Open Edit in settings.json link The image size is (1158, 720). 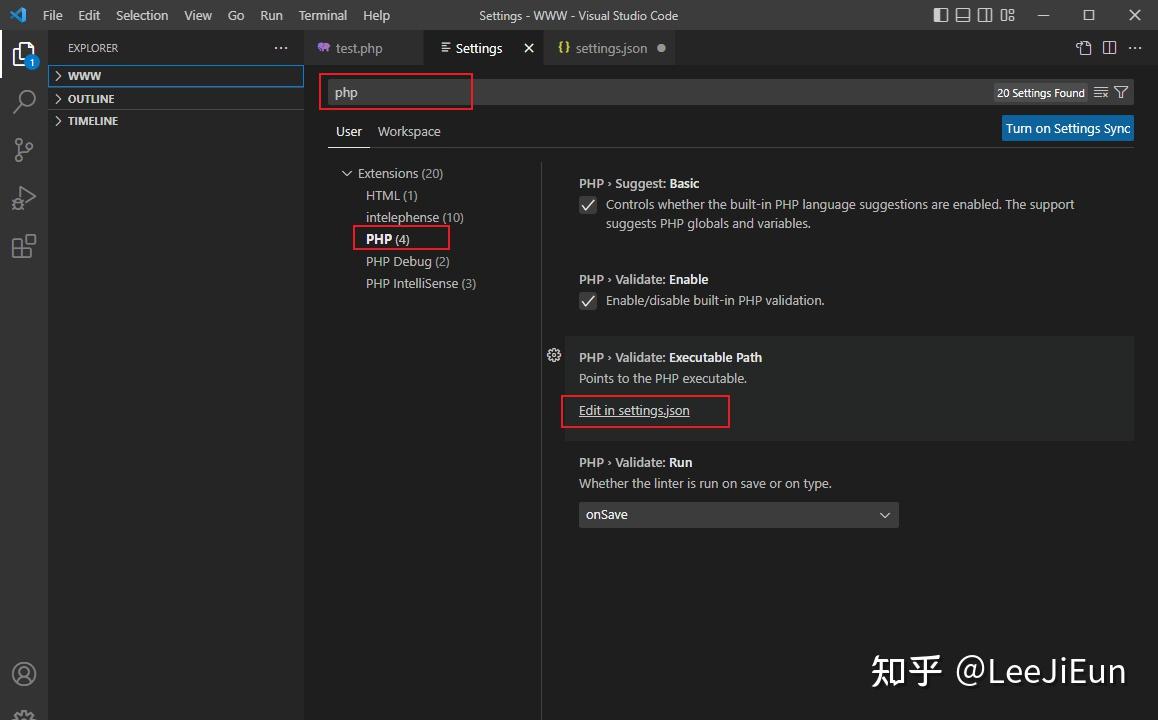click(633, 410)
